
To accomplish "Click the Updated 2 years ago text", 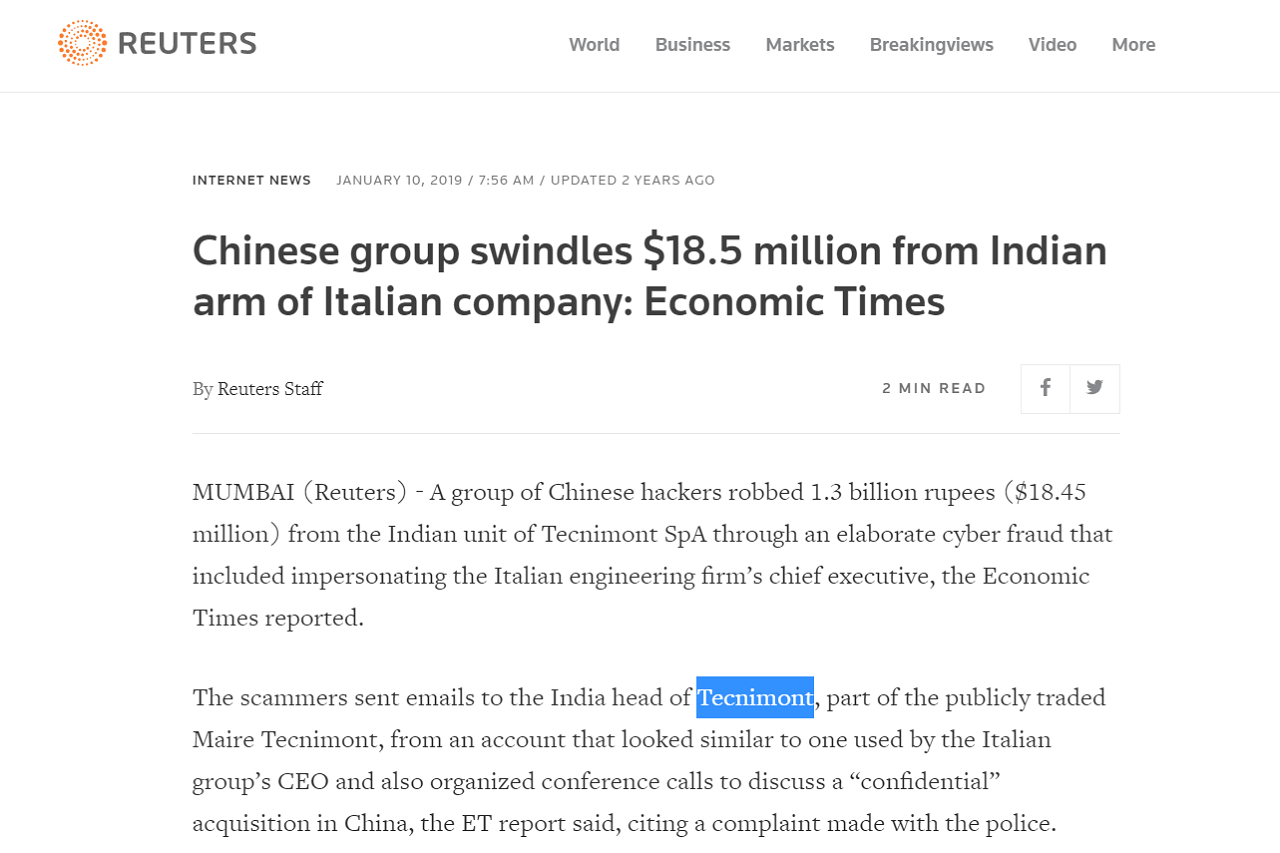I will click(x=633, y=180).
